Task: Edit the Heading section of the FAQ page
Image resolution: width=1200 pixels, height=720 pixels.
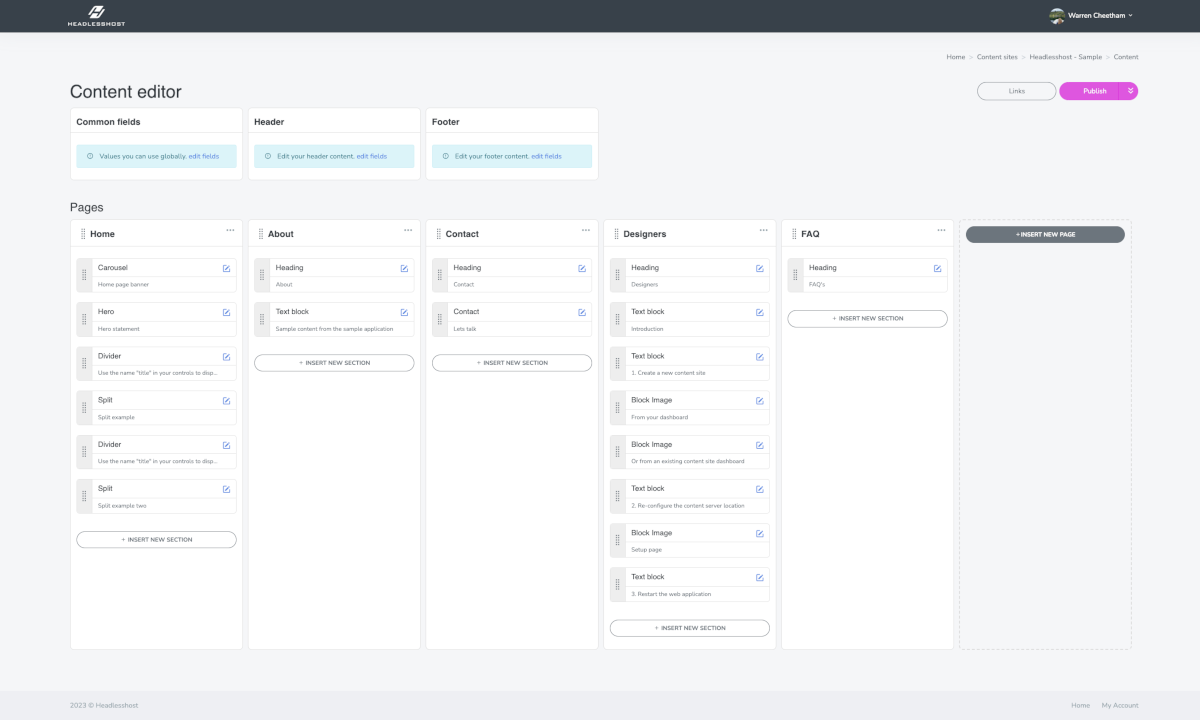Action: 937,267
